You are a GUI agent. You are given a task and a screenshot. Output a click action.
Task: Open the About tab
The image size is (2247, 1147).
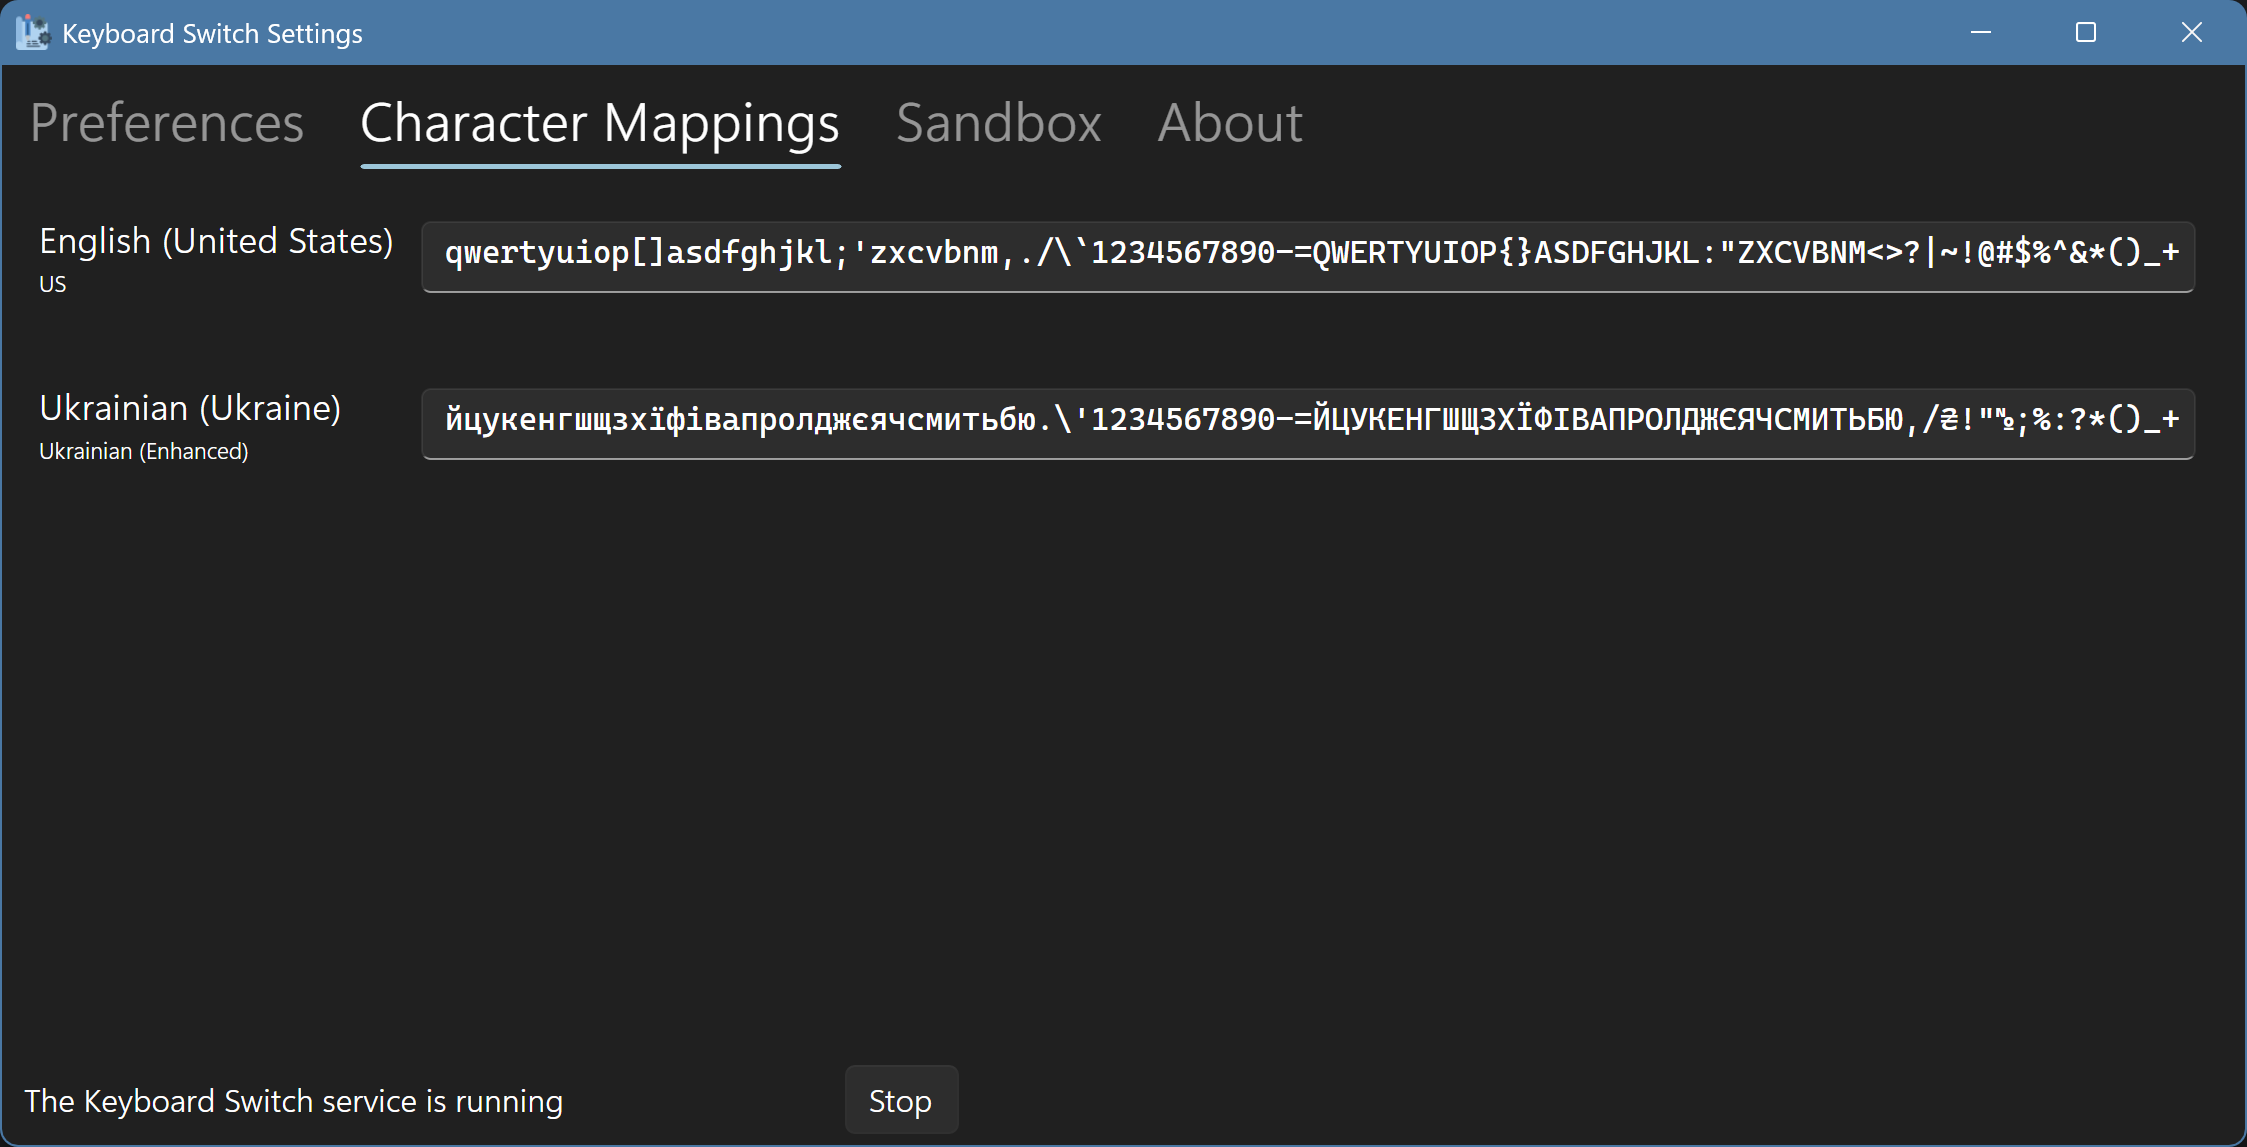(1230, 123)
